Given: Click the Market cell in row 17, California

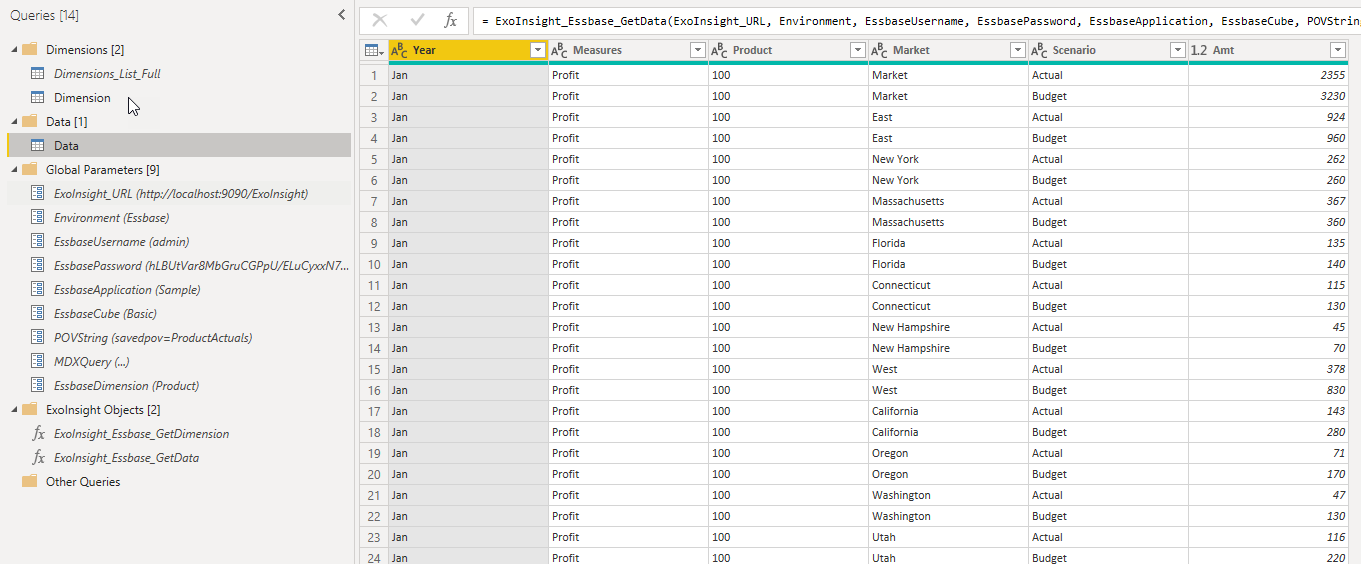Looking at the screenshot, I should click(948, 411).
